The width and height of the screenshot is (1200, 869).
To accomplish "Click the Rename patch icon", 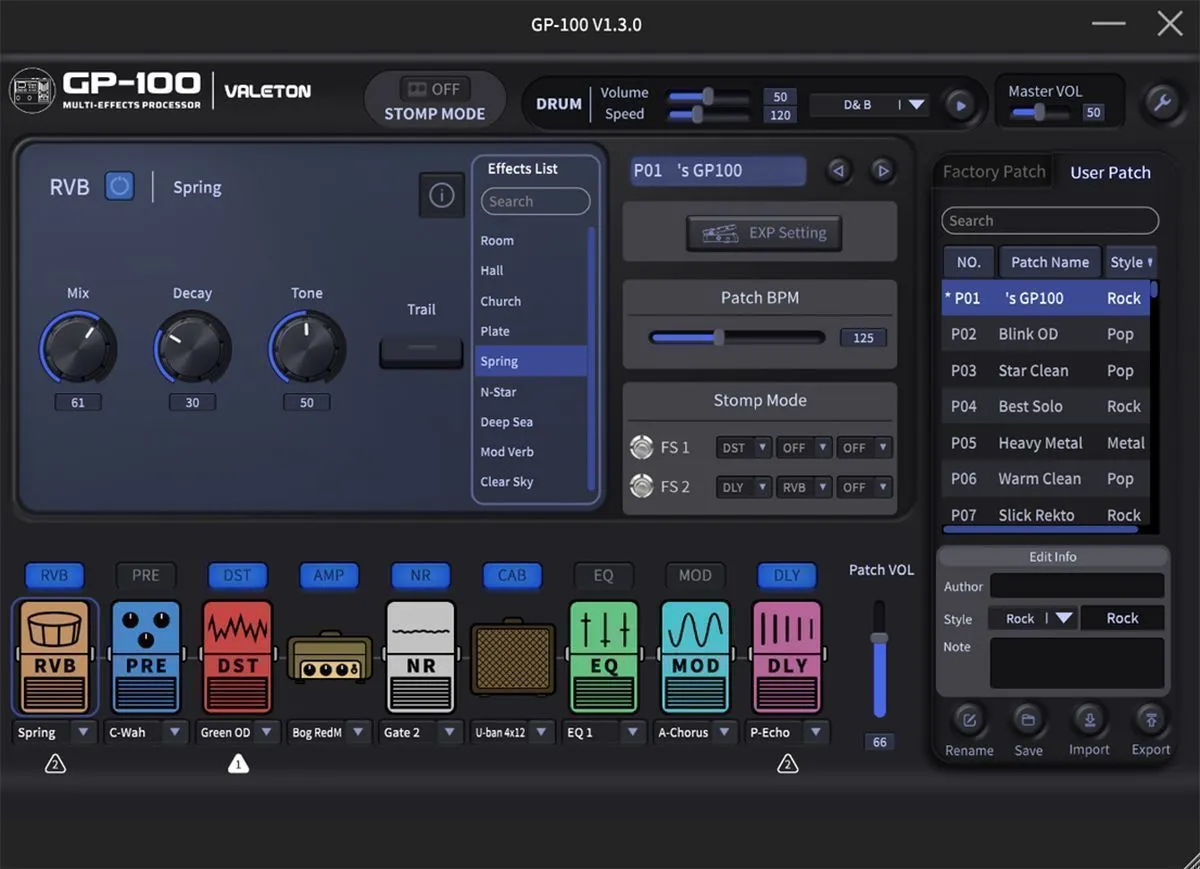I will point(969,719).
